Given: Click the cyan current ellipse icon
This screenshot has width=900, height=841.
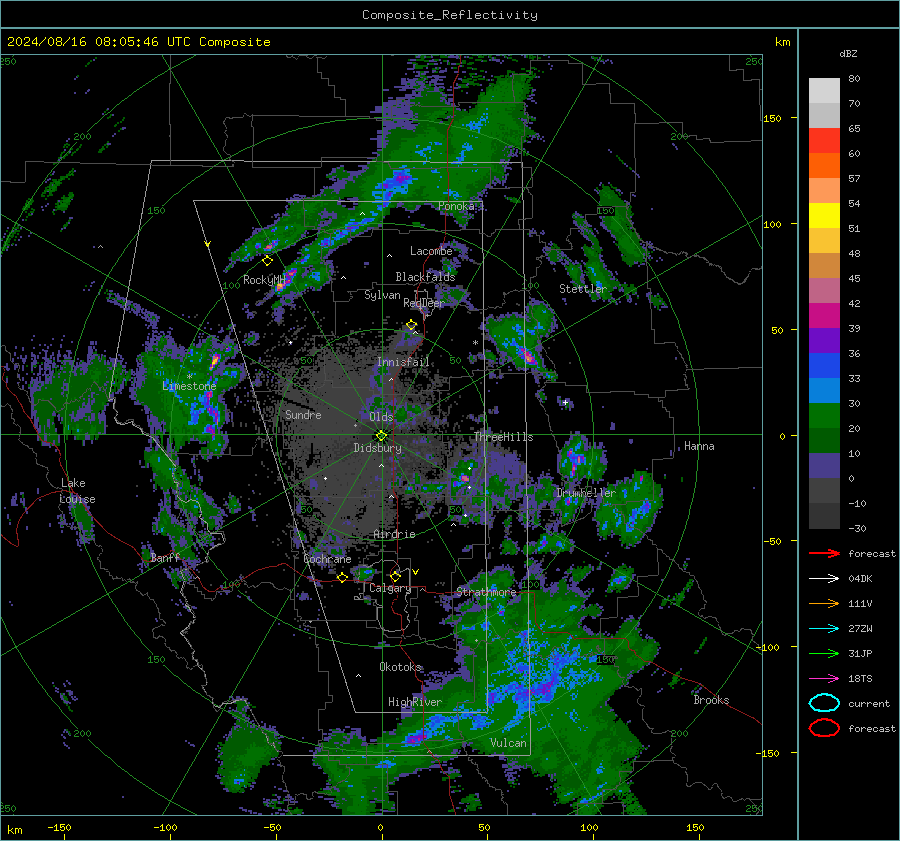Looking at the screenshot, I should [x=824, y=703].
